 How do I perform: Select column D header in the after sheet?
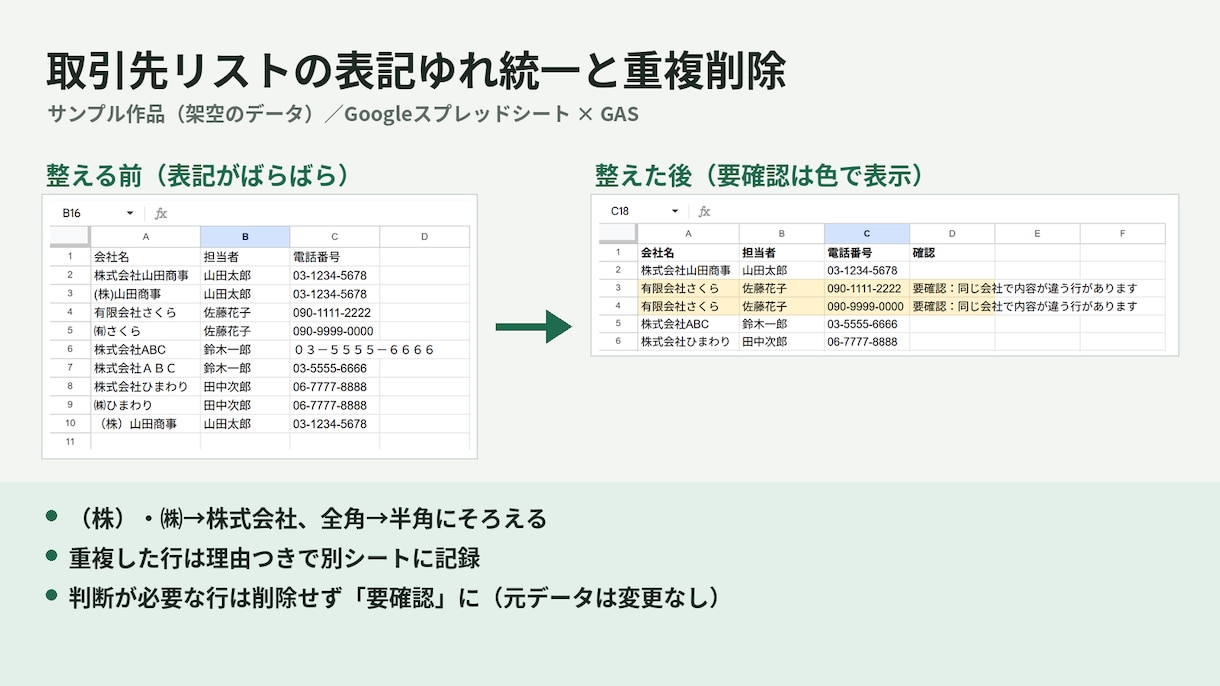(x=952, y=234)
